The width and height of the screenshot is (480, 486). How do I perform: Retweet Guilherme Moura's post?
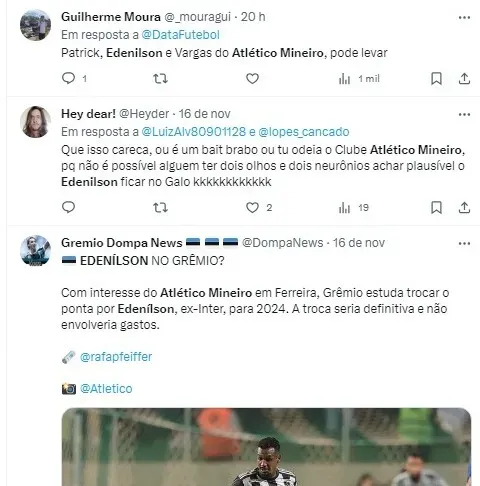(160, 79)
